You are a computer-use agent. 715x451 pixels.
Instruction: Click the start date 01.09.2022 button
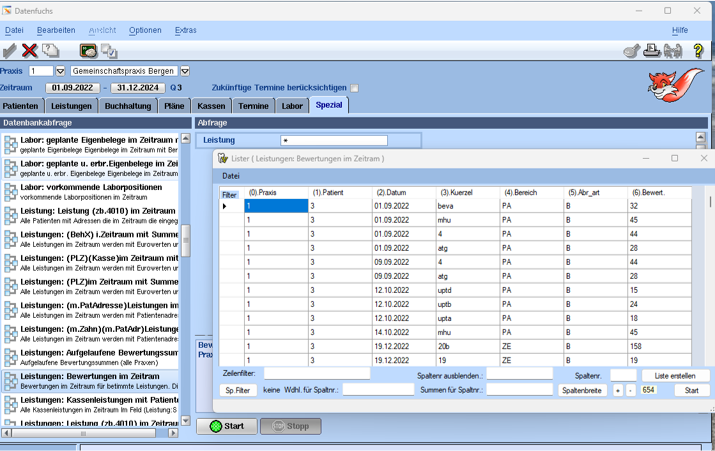click(73, 88)
